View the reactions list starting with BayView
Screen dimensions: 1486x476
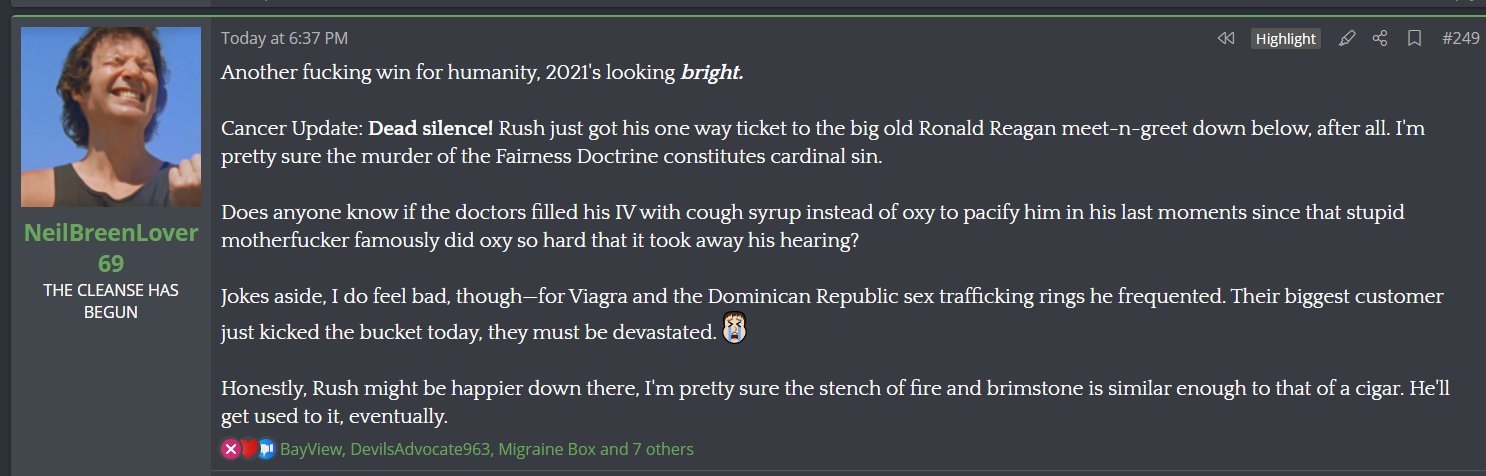tap(486, 449)
